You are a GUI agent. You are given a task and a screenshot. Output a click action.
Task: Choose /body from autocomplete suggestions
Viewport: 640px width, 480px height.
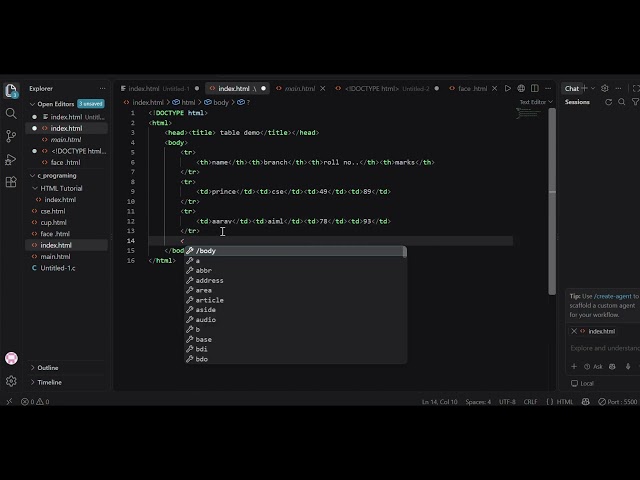pyautogui.click(x=295, y=251)
